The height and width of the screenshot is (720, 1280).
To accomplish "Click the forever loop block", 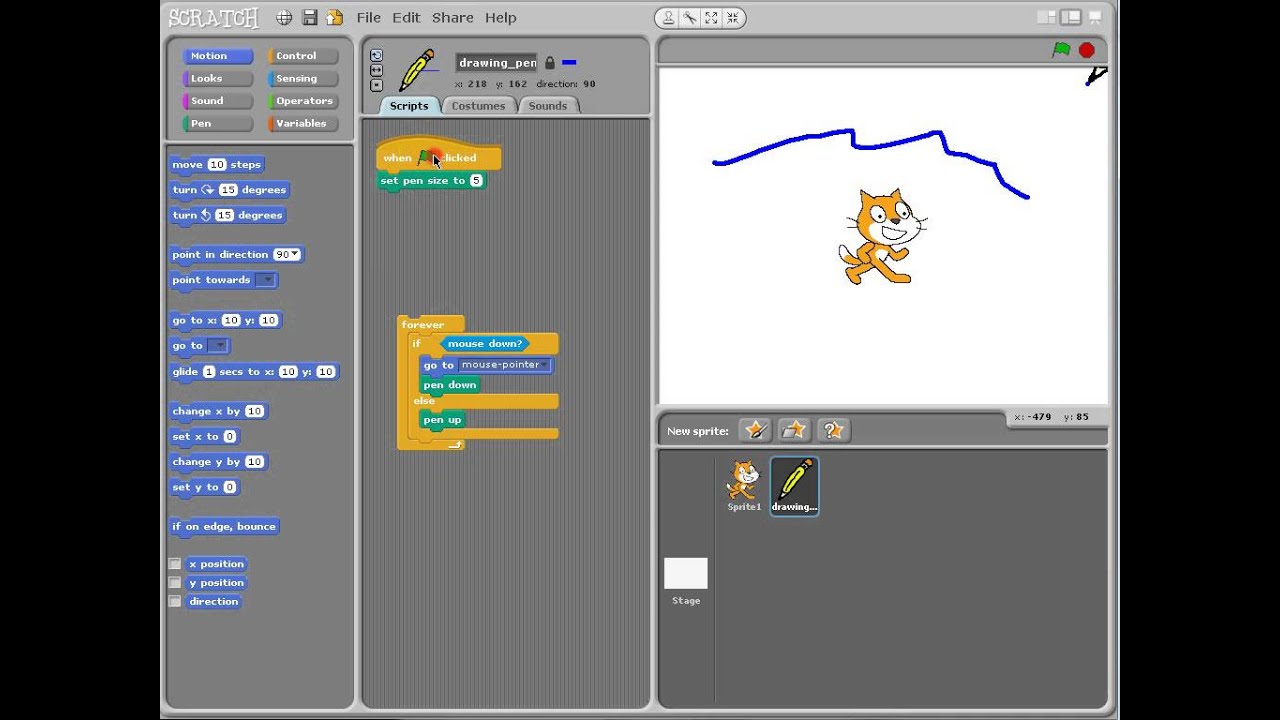I will point(423,325).
